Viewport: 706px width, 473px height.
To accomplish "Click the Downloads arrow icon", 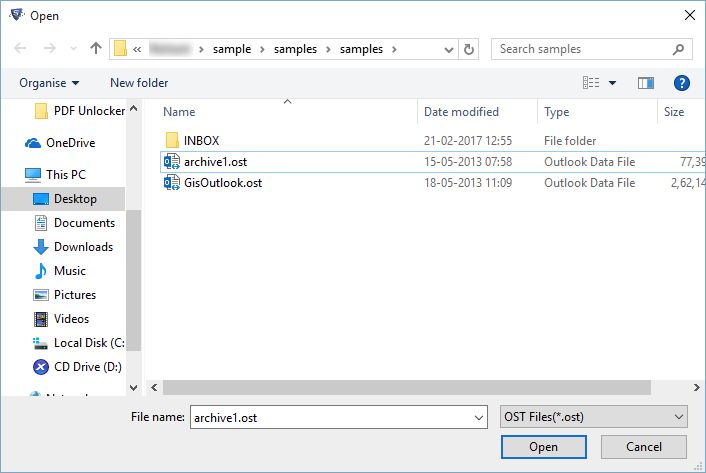I will pyautogui.click(x=41, y=247).
